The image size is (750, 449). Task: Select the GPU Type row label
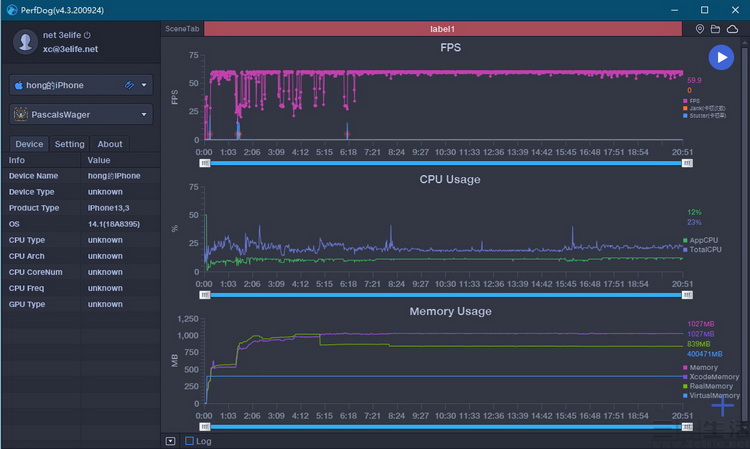click(27, 304)
